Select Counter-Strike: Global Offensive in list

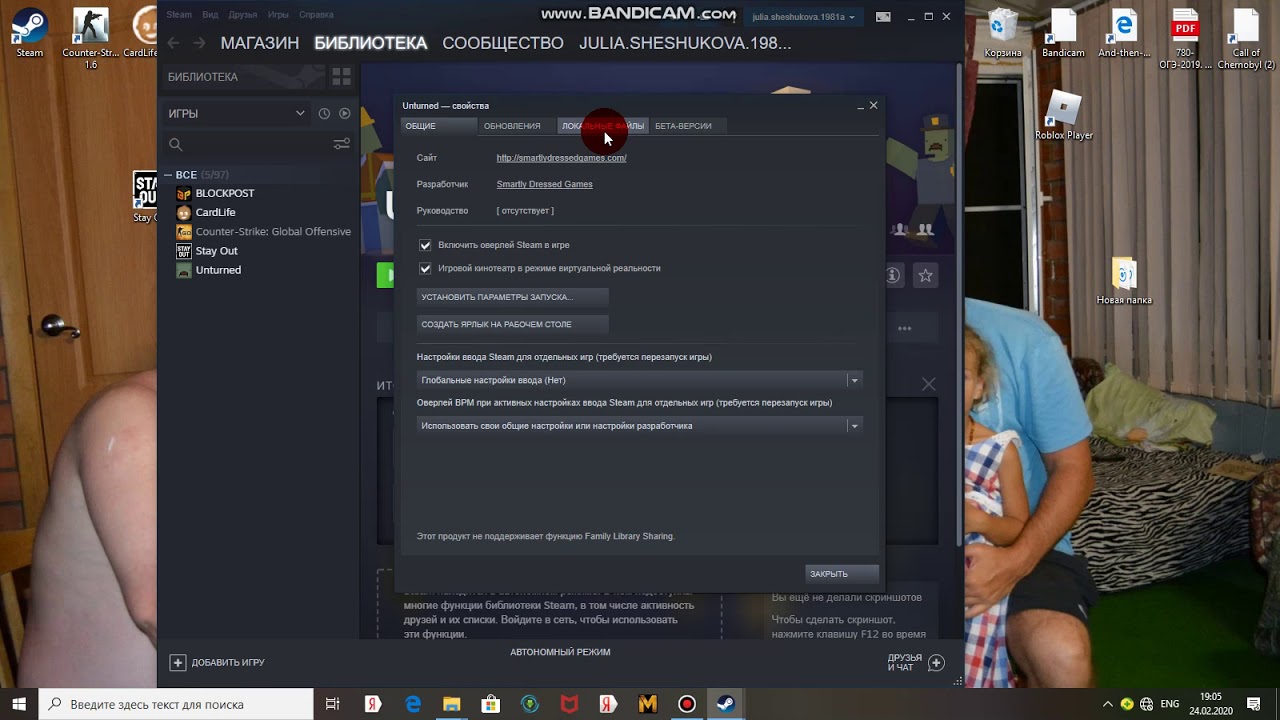pos(273,232)
